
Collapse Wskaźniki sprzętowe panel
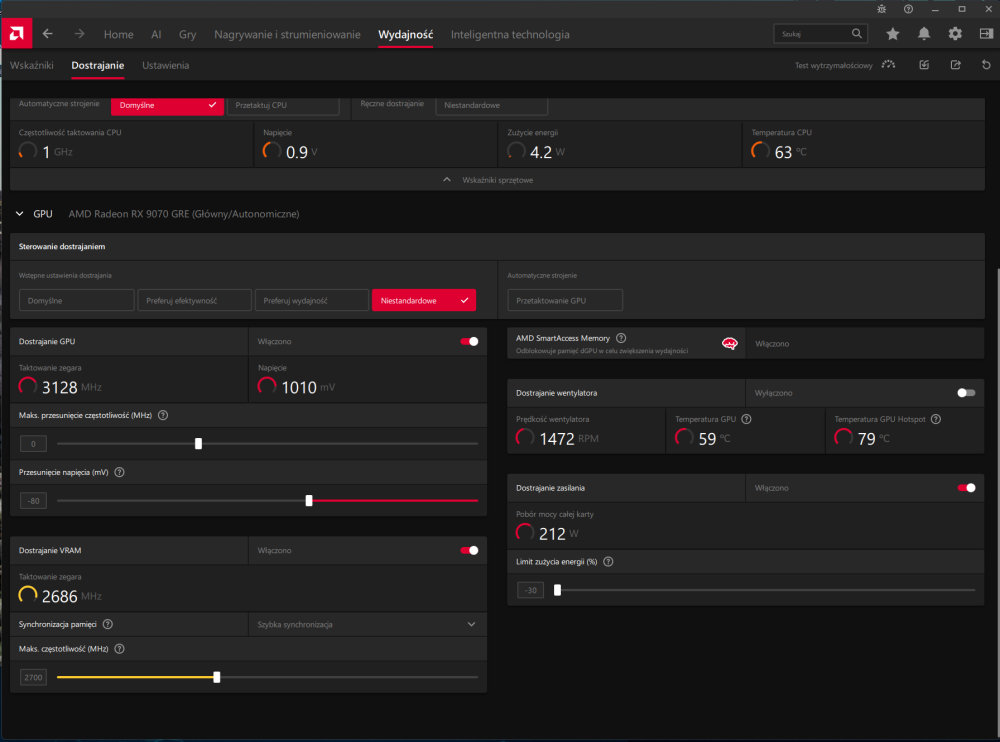click(x=497, y=180)
